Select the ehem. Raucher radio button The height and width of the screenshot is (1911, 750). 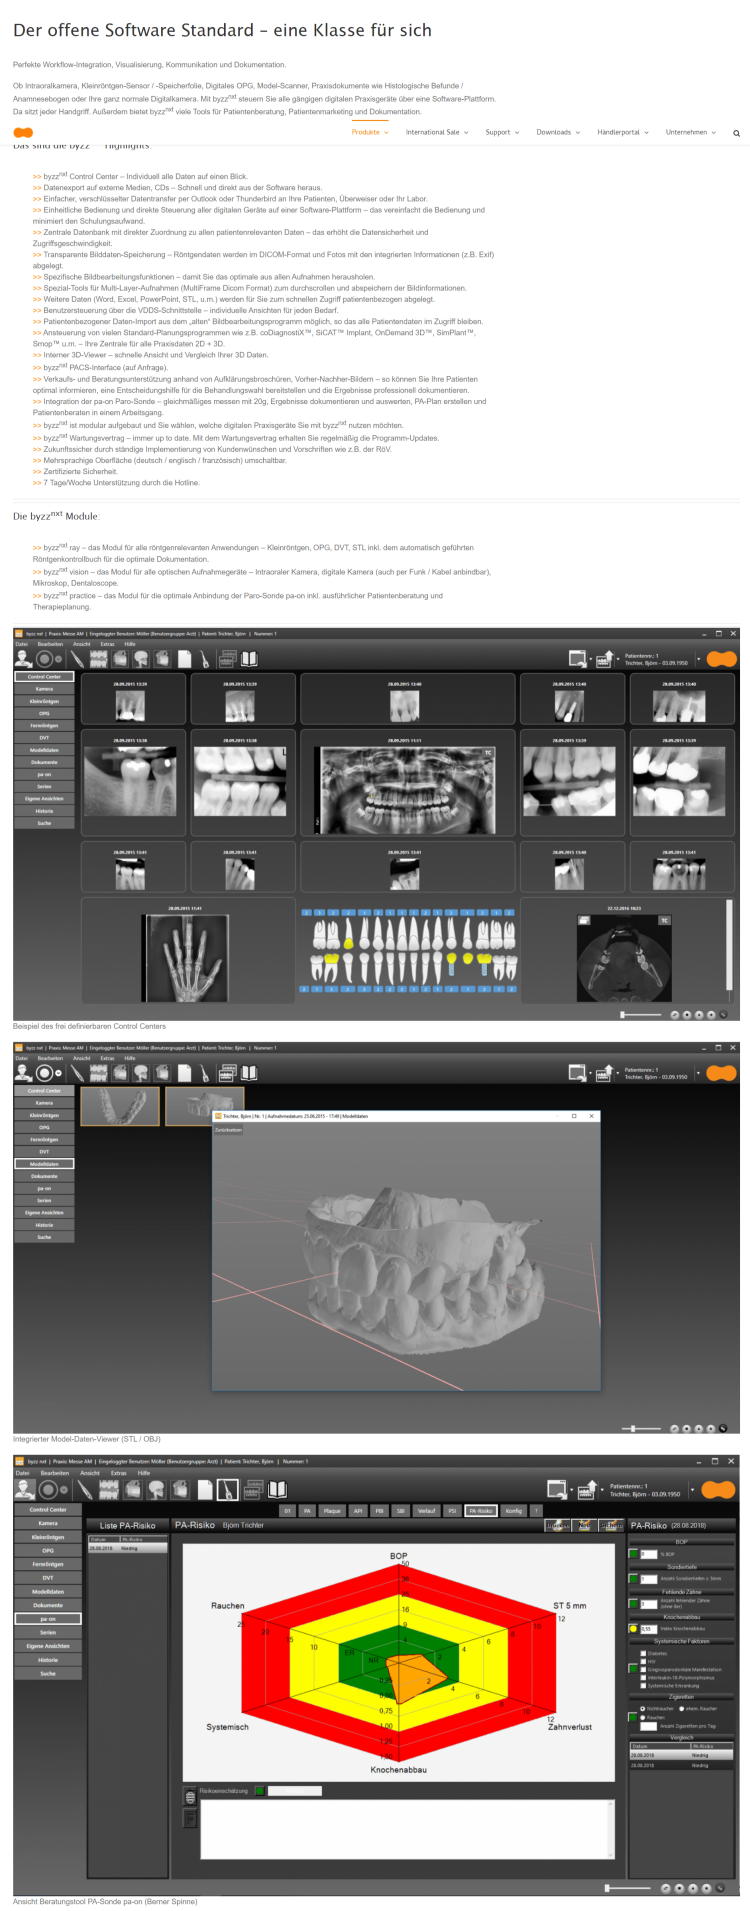click(x=682, y=1709)
